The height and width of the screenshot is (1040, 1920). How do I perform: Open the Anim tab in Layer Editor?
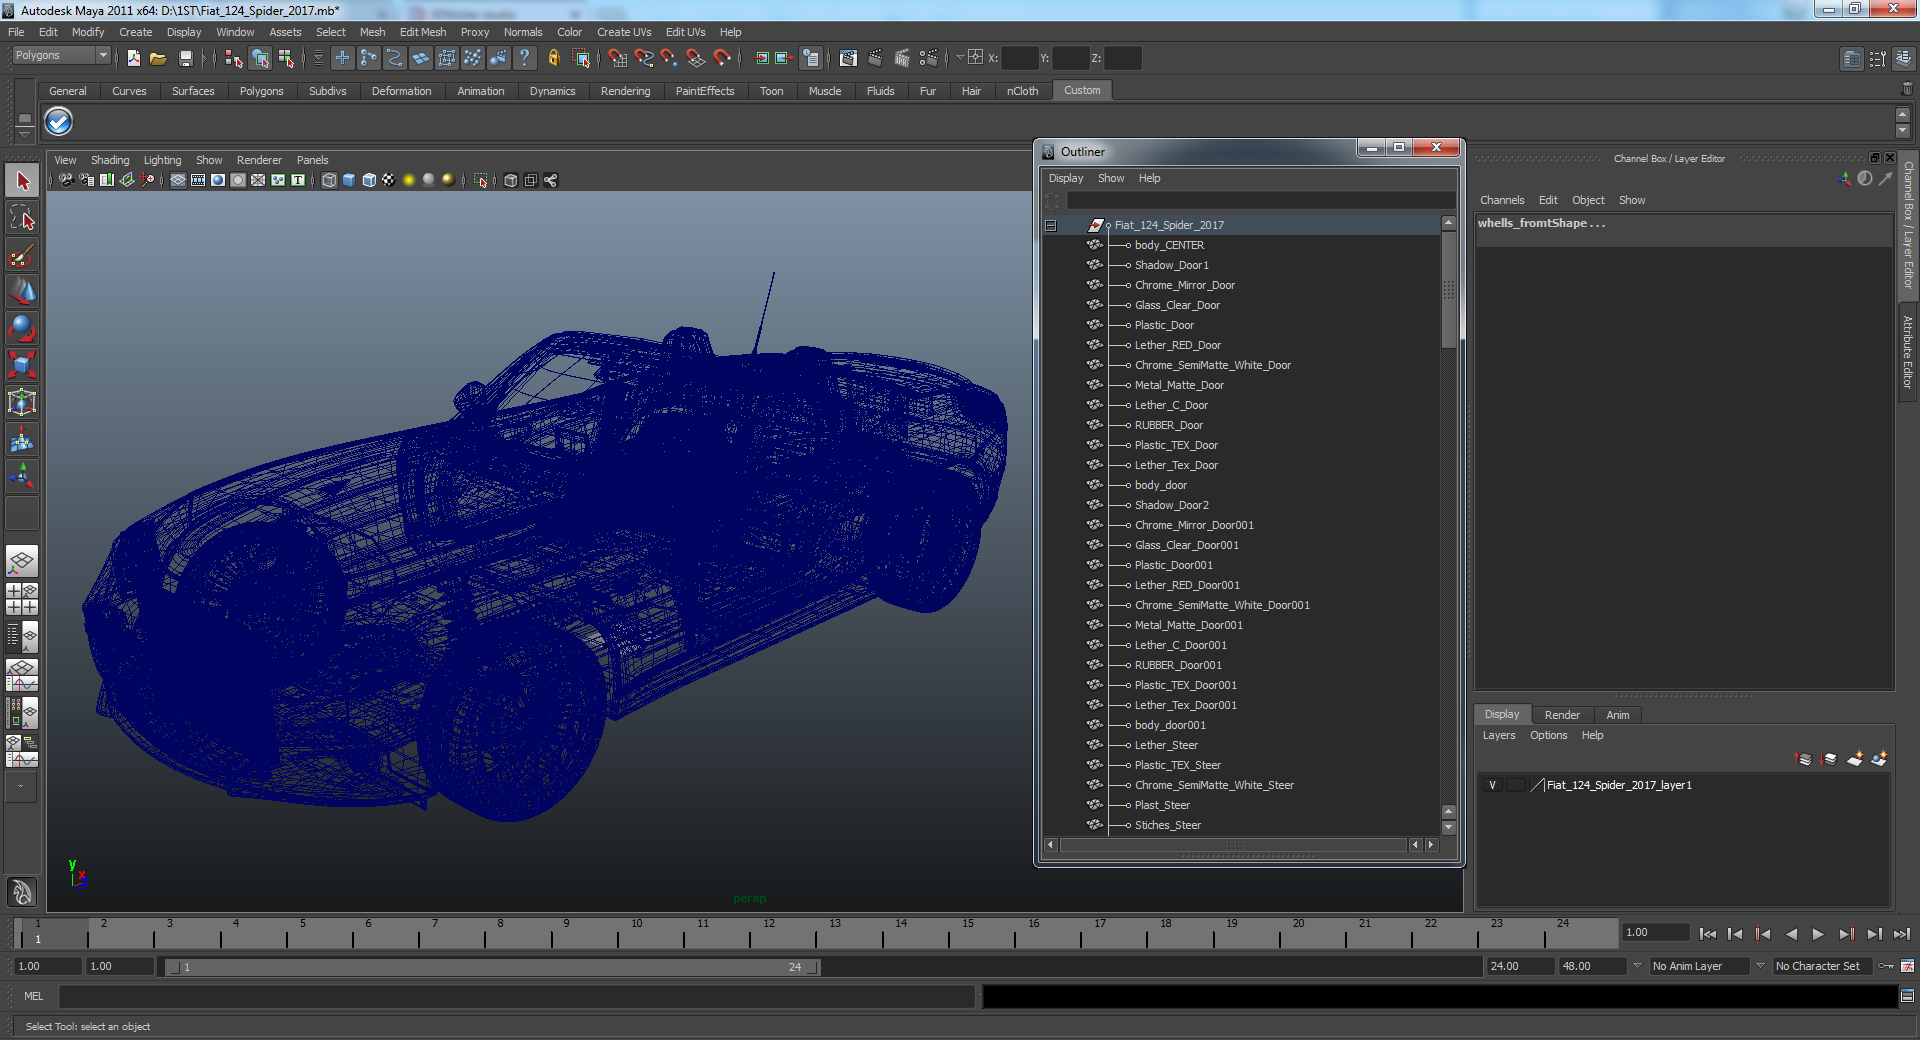coord(1618,715)
